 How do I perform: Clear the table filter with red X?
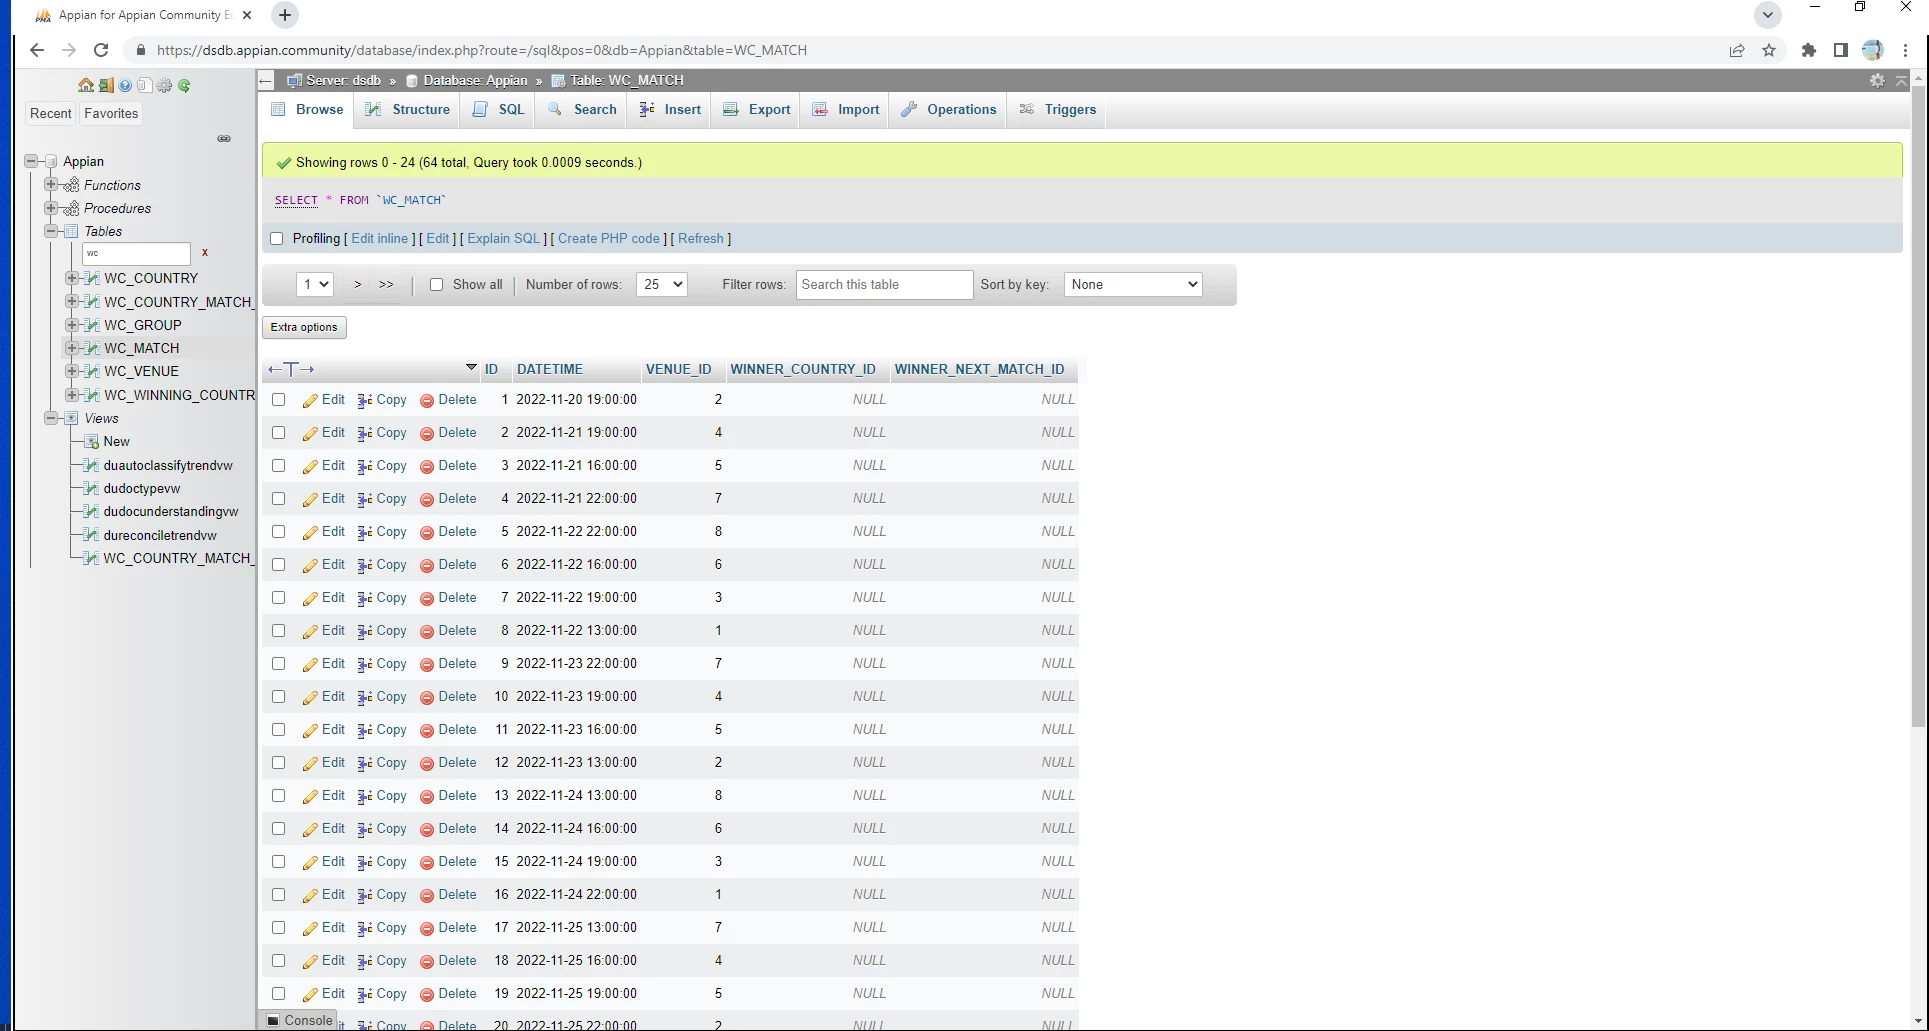click(205, 253)
